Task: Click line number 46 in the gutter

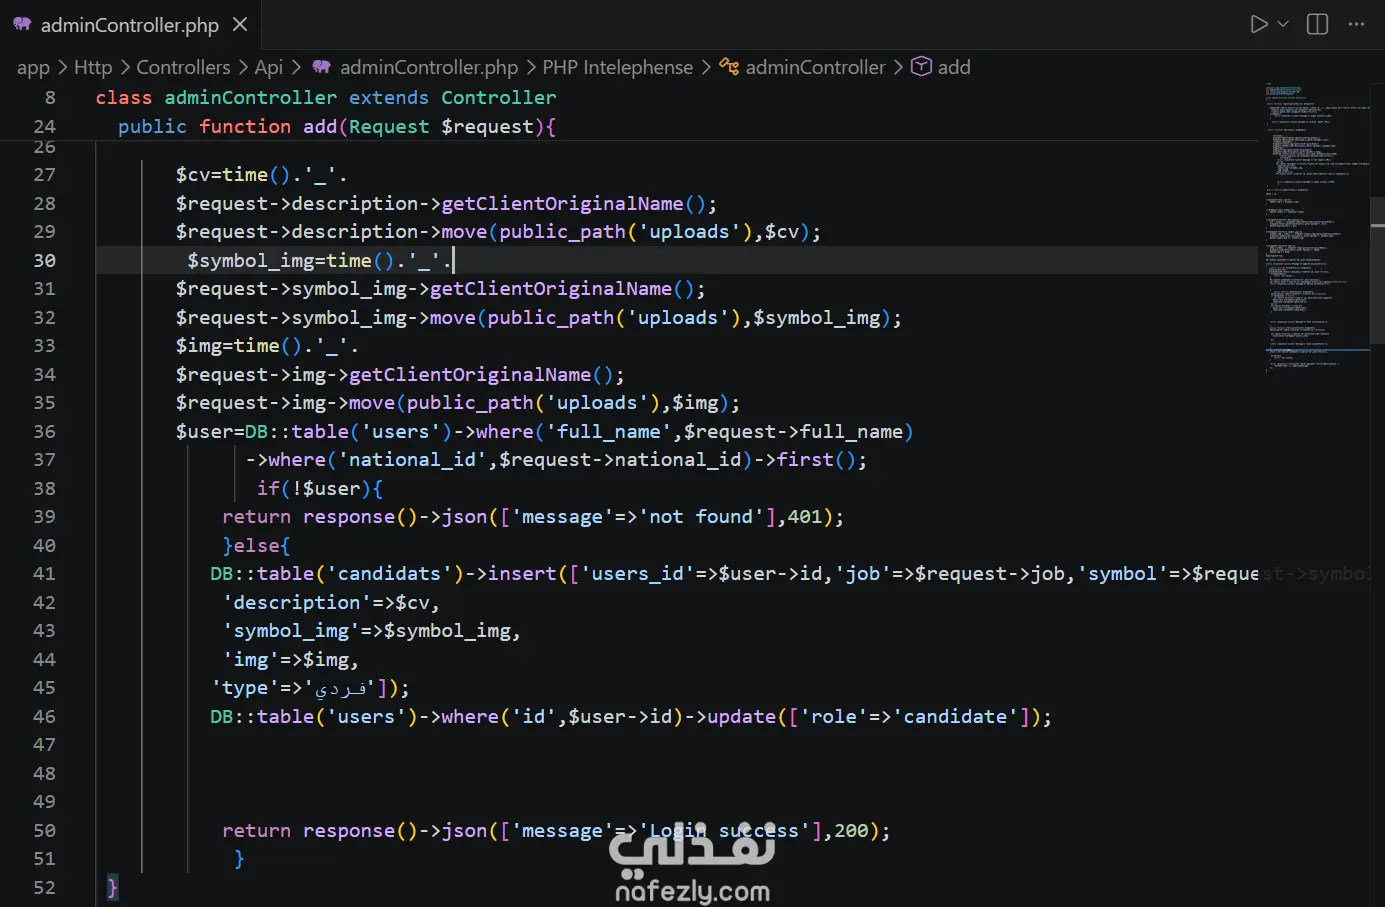Action: coord(45,717)
